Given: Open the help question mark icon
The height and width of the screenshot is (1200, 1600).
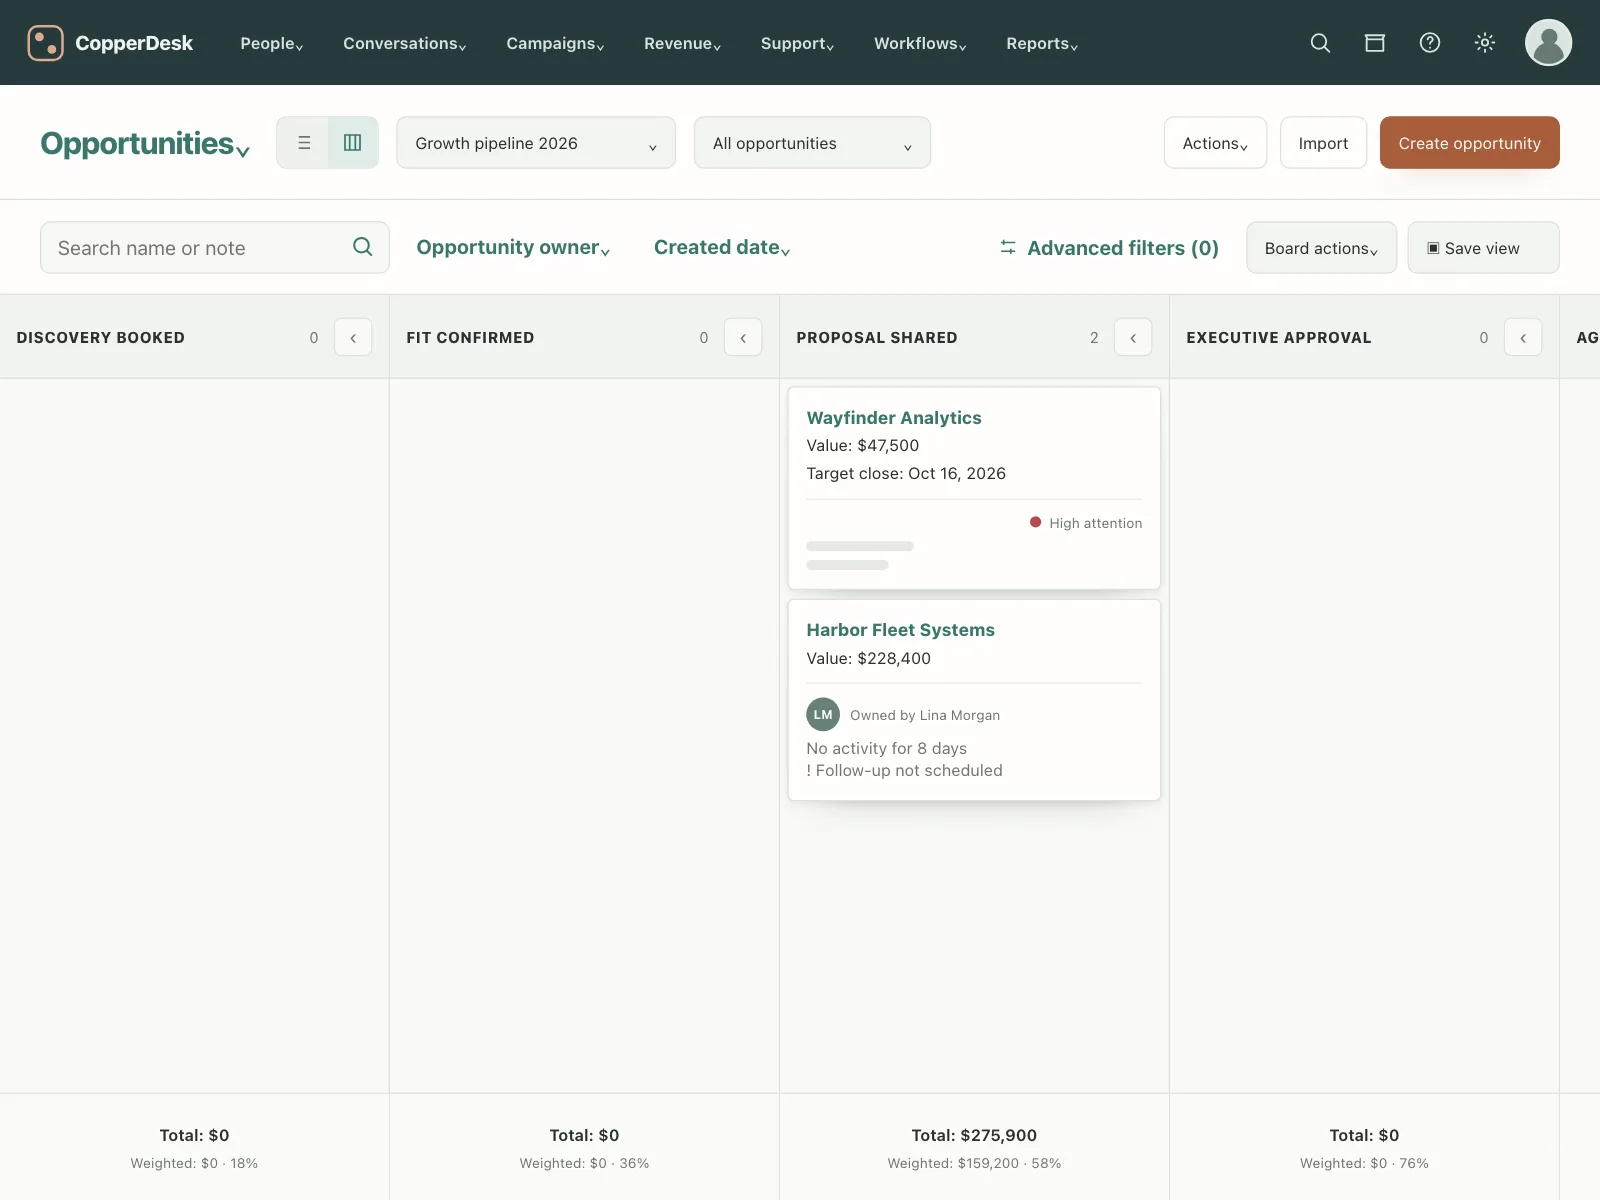Looking at the screenshot, I should click(x=1430, y=43).
